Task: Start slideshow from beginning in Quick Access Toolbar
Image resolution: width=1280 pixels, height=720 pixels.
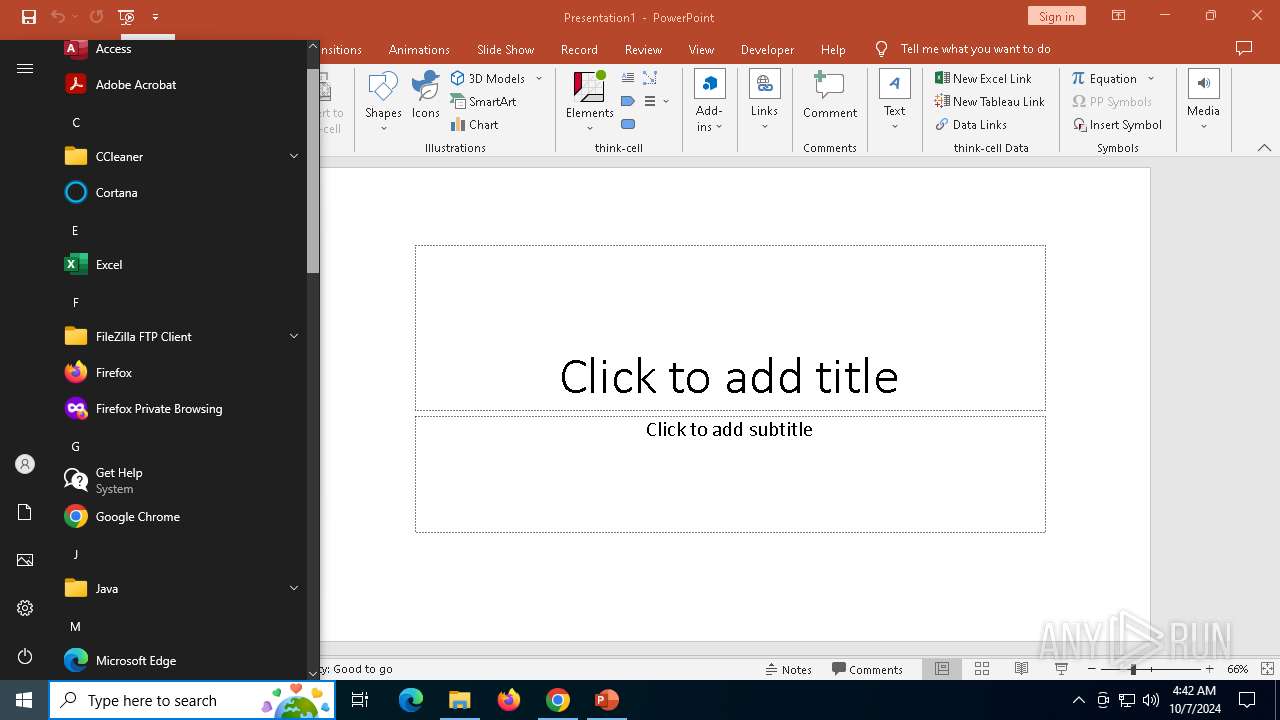Action: click(x=126, y=17)
